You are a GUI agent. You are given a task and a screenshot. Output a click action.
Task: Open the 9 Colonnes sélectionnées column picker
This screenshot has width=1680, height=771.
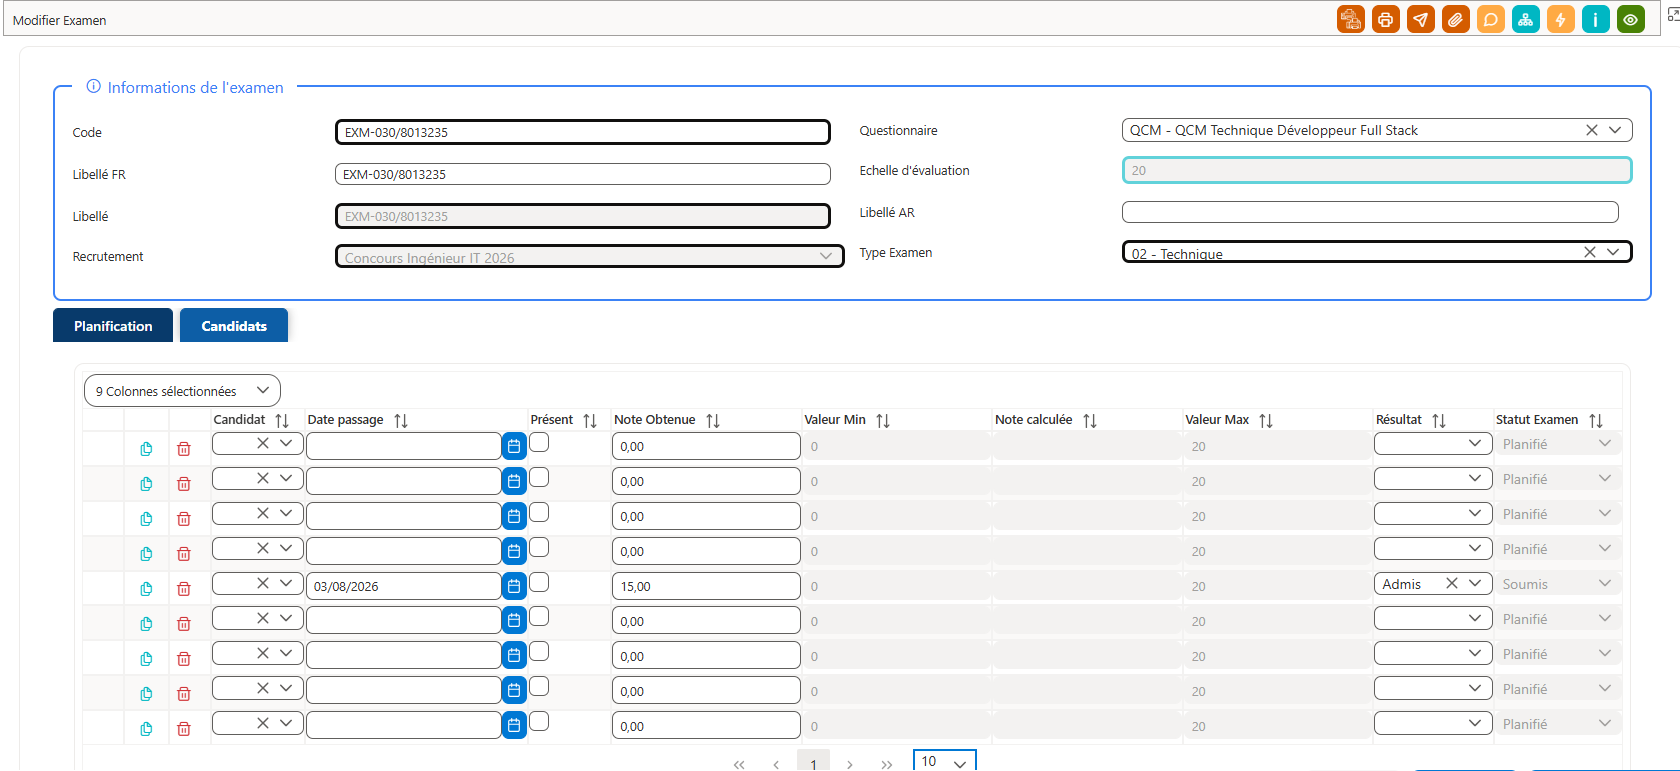click(182, 391)
